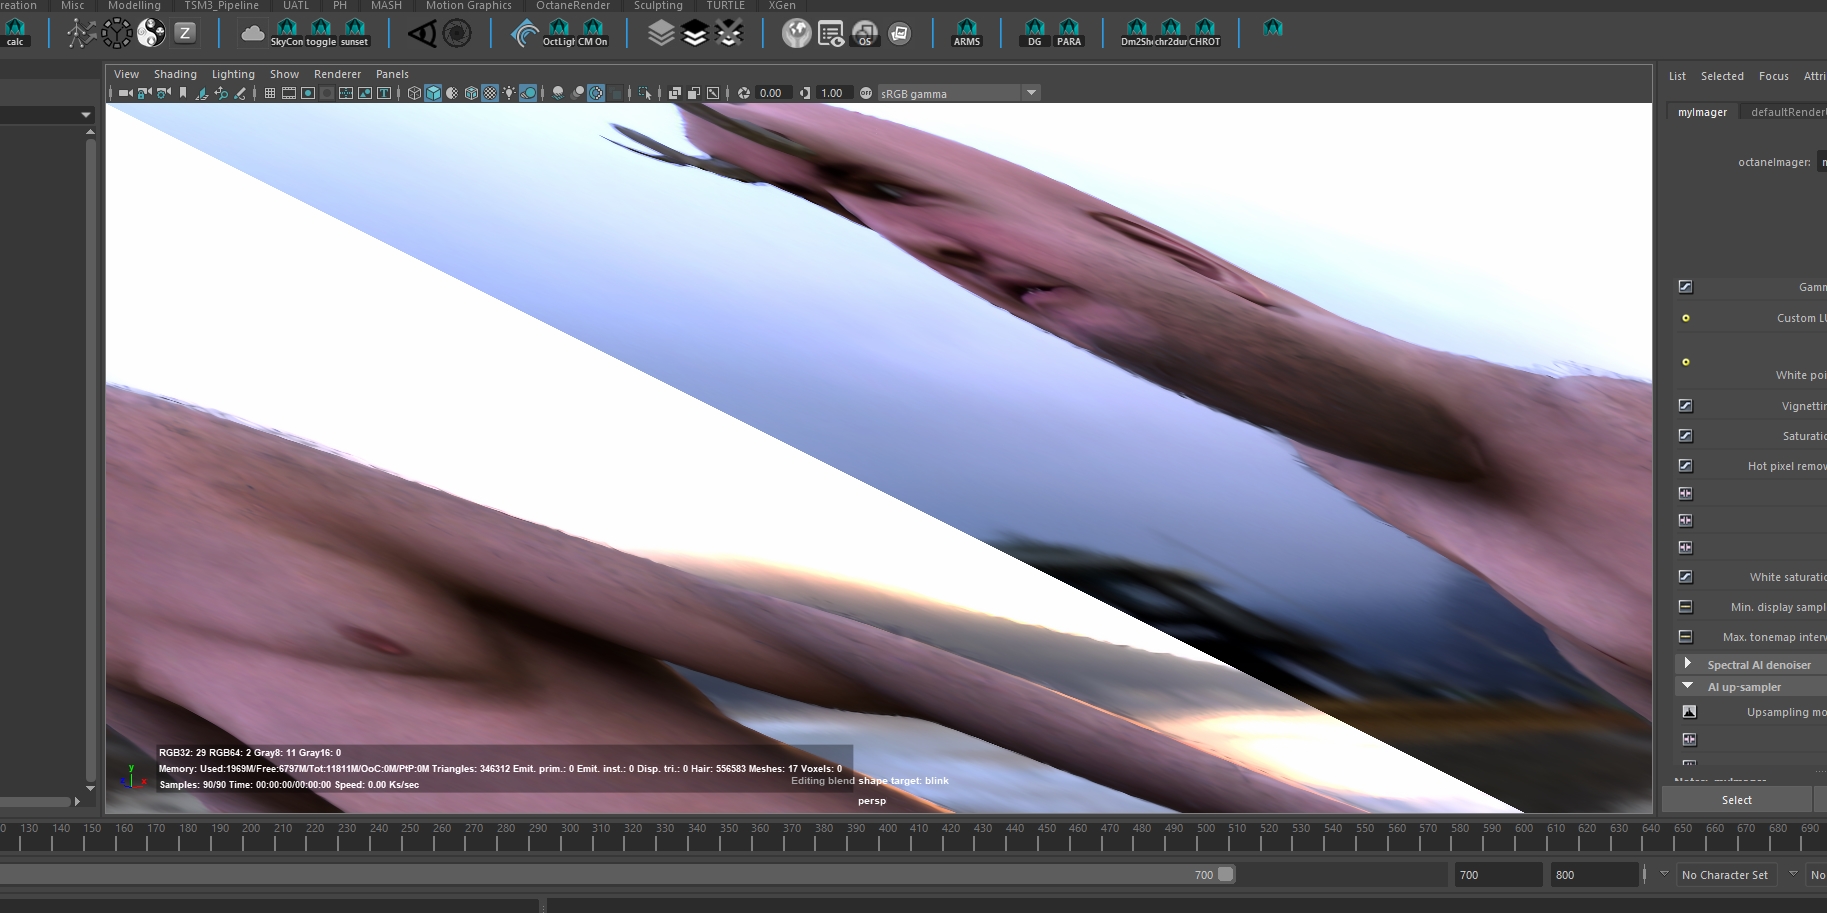Click the sunset shelf script icon
This screenshot has height=913, width=1827.
tap(355, 33)
